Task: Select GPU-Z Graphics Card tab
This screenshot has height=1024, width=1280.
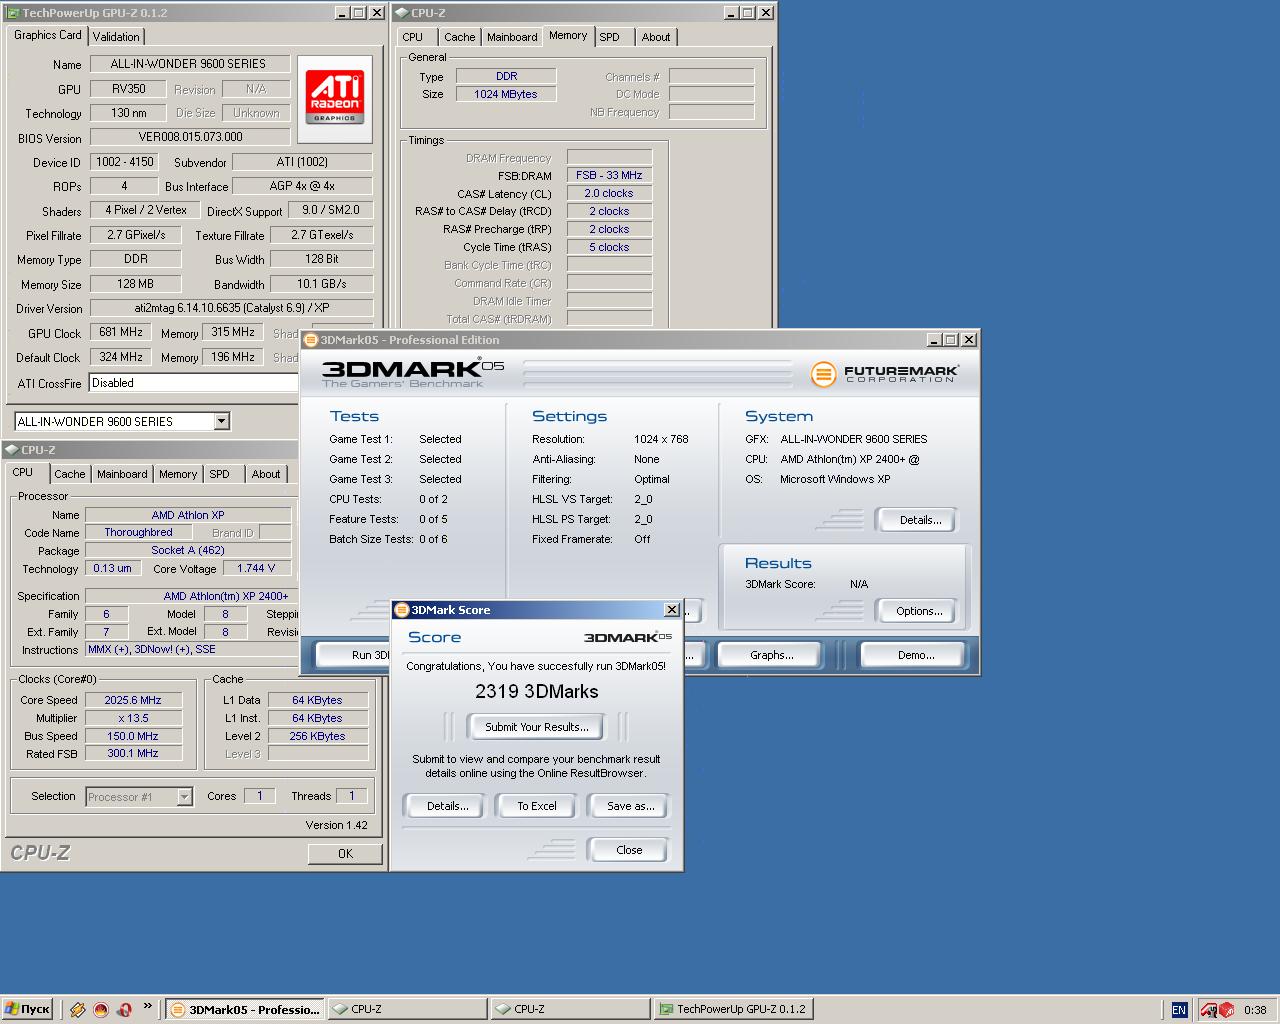Action: coord(47,35)
